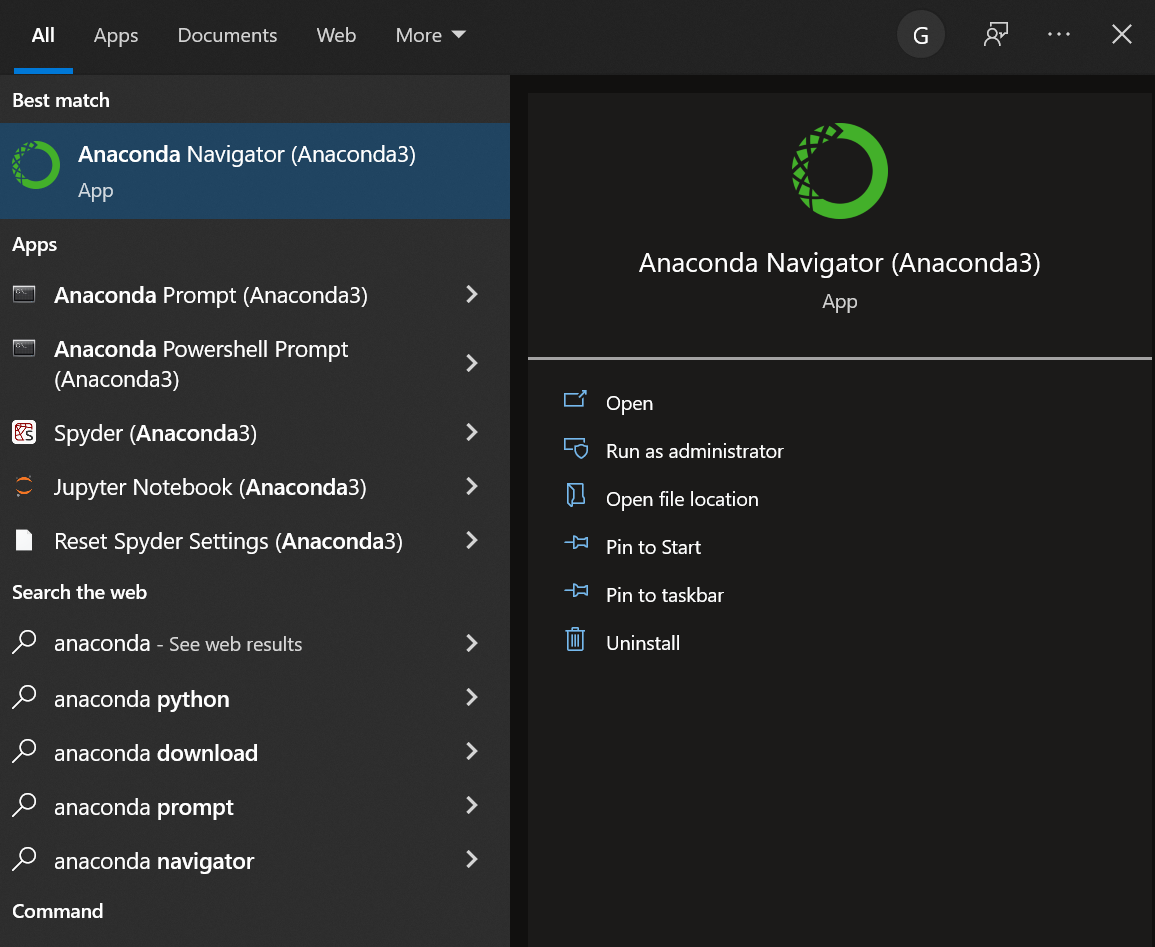
Task: Click the Anaconda Powershell Prompt terminal icon
Action: click(24, 348)
